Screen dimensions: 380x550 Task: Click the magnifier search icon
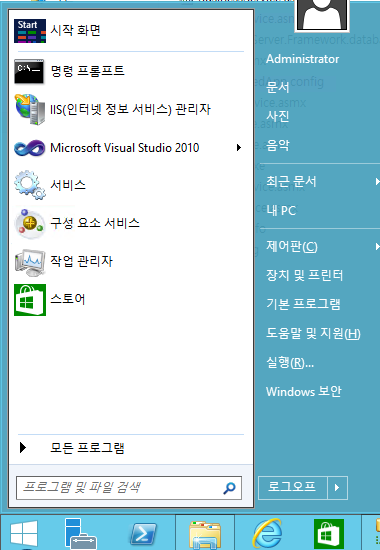point(229,488)
